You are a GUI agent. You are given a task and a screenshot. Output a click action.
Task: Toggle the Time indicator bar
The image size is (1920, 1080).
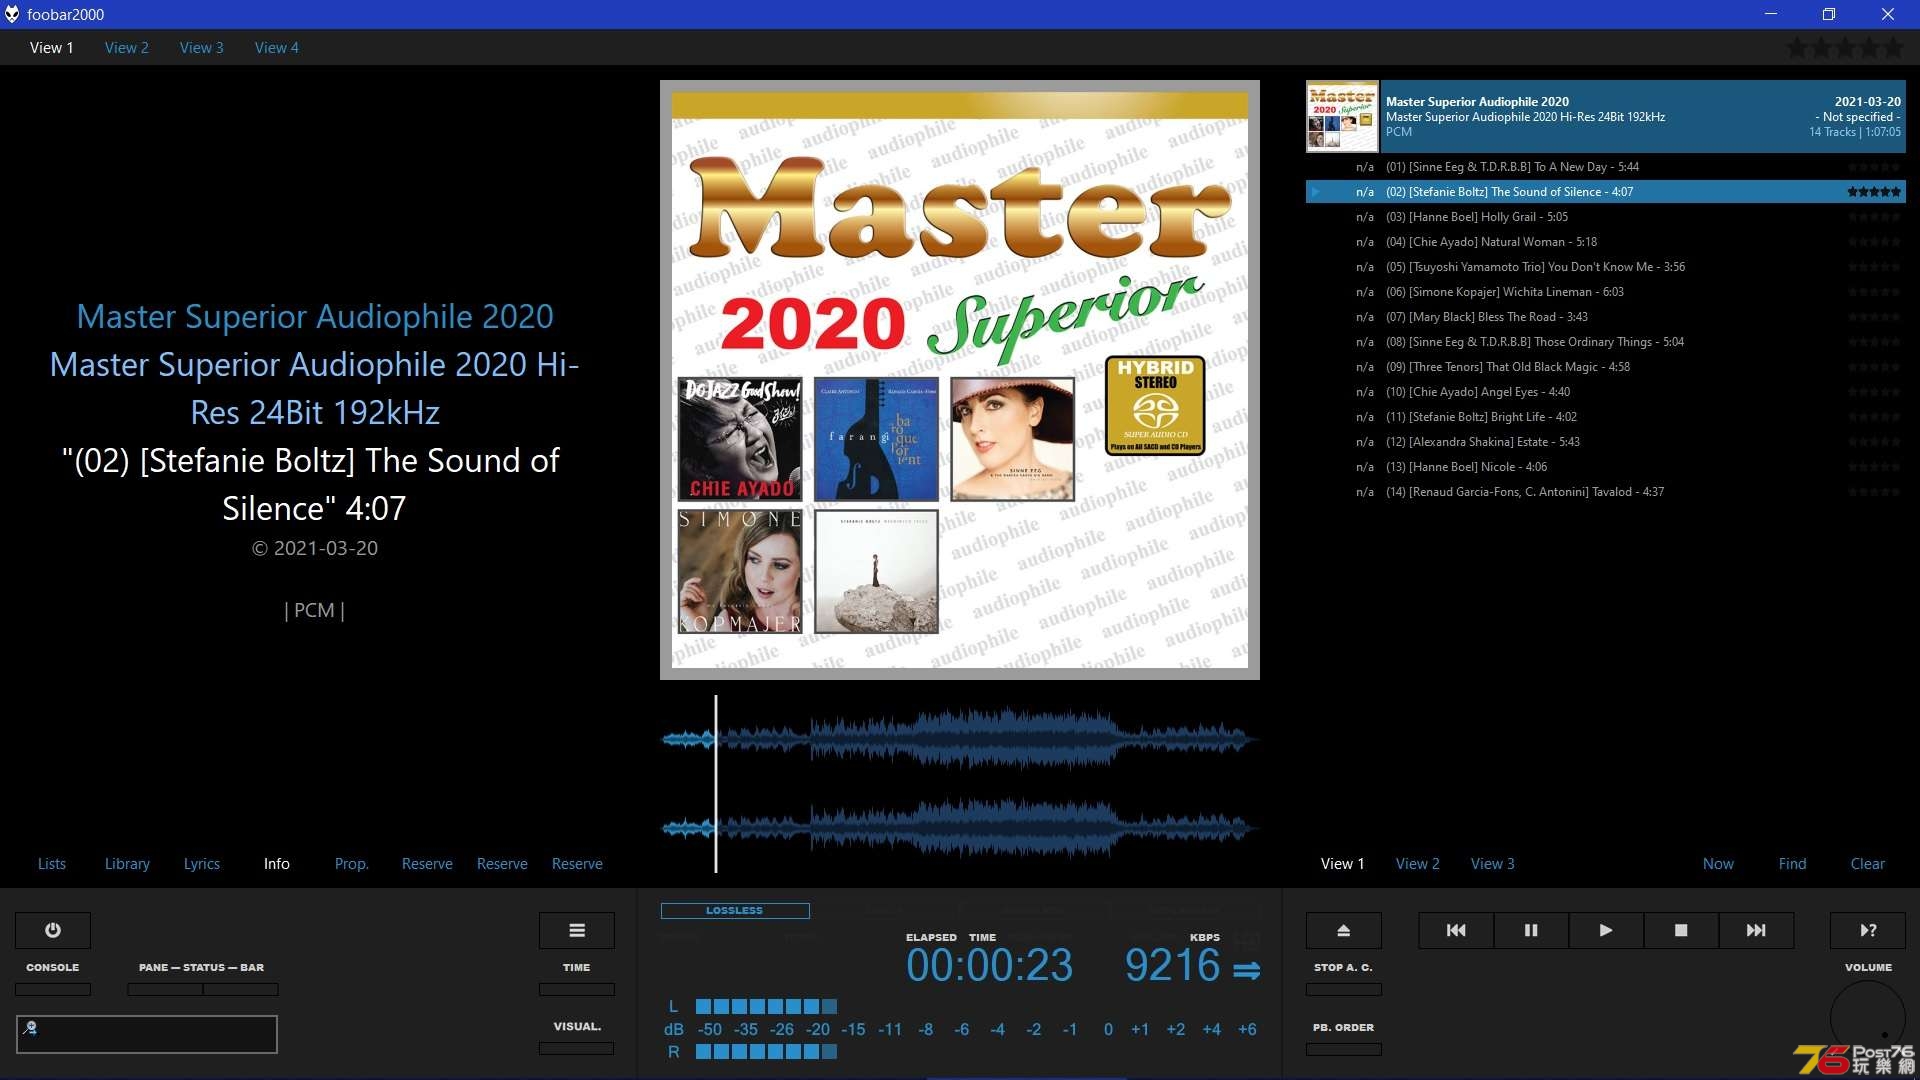[577, 989]
